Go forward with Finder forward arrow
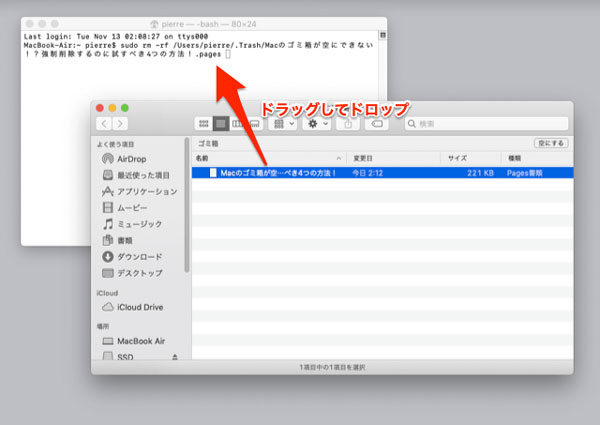 tap(120, 124)
